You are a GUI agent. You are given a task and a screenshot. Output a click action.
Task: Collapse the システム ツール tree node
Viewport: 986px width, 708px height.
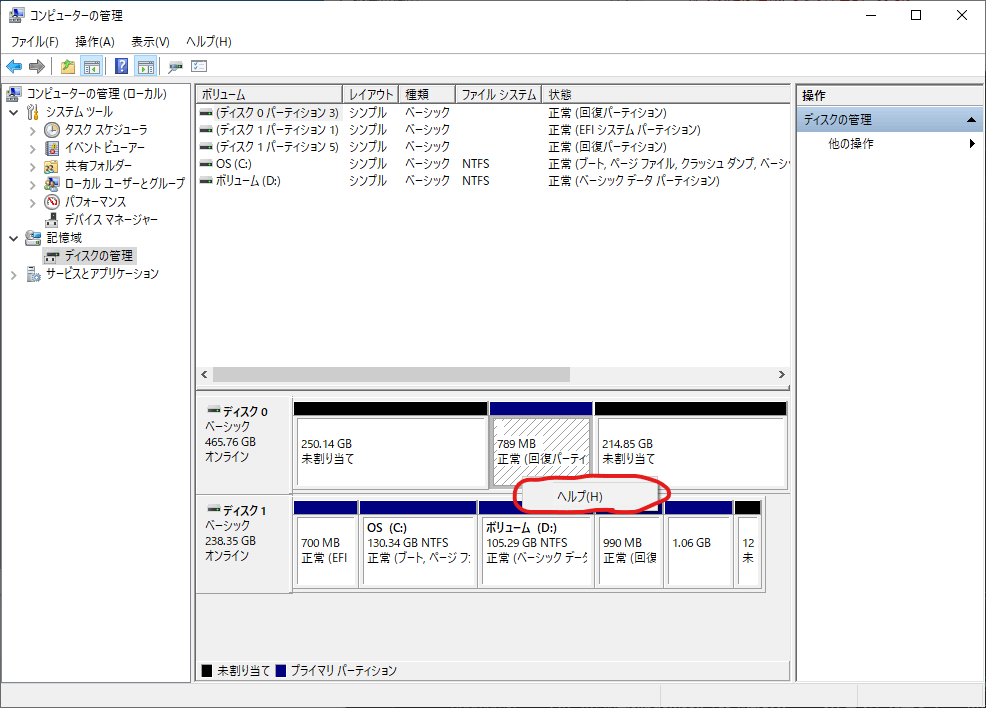13,113
